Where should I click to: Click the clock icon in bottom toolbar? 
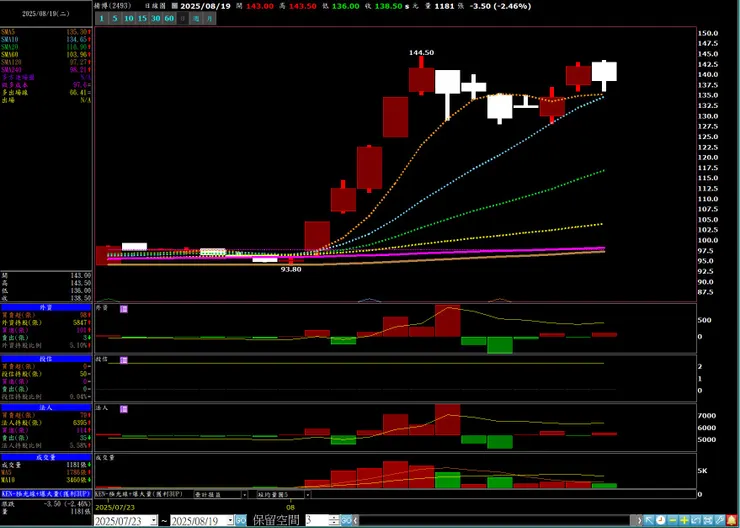pyautogui.click(x=661, y=520)
